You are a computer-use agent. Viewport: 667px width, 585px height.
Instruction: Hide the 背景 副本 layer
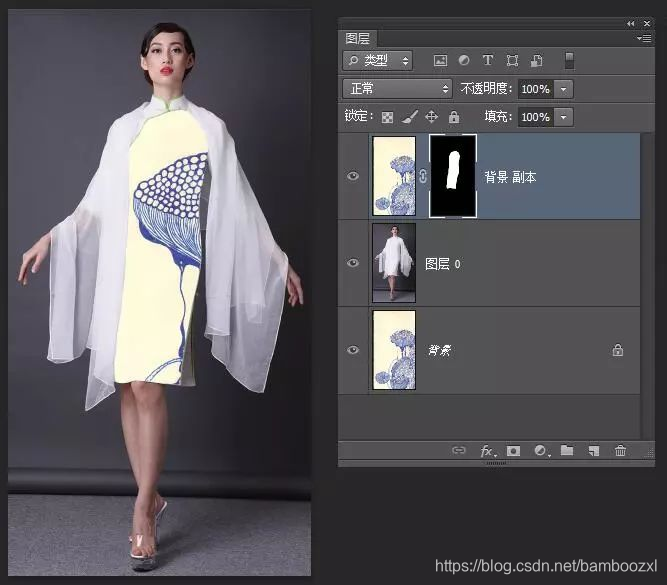(x=353, y=176)
